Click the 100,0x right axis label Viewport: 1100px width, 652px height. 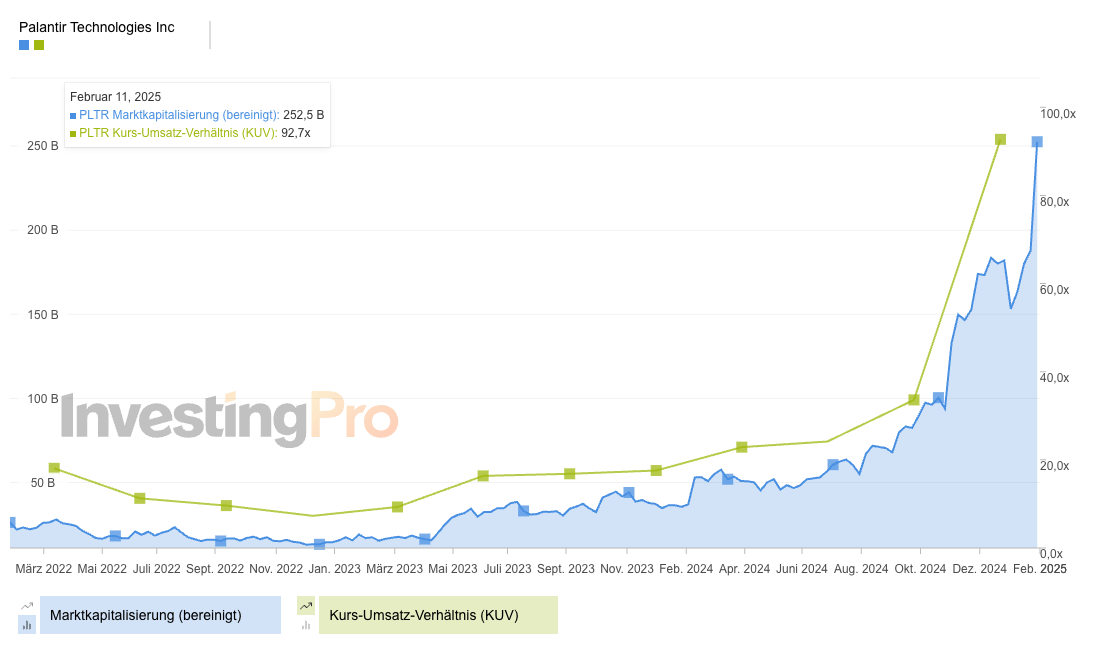(1058, 114)
